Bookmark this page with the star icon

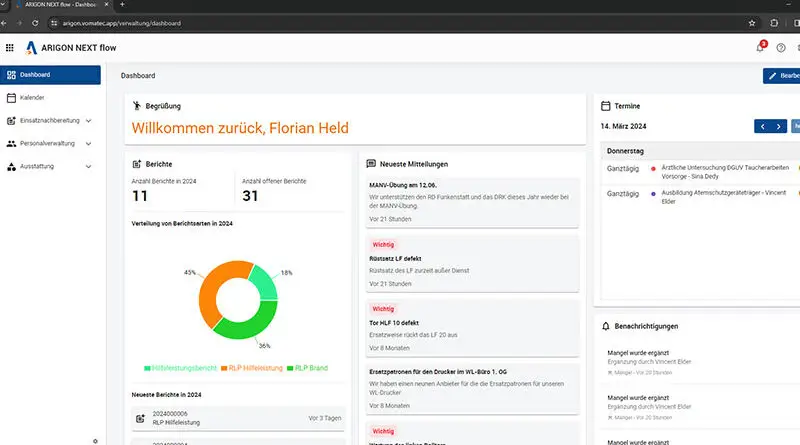click(752, 23)
